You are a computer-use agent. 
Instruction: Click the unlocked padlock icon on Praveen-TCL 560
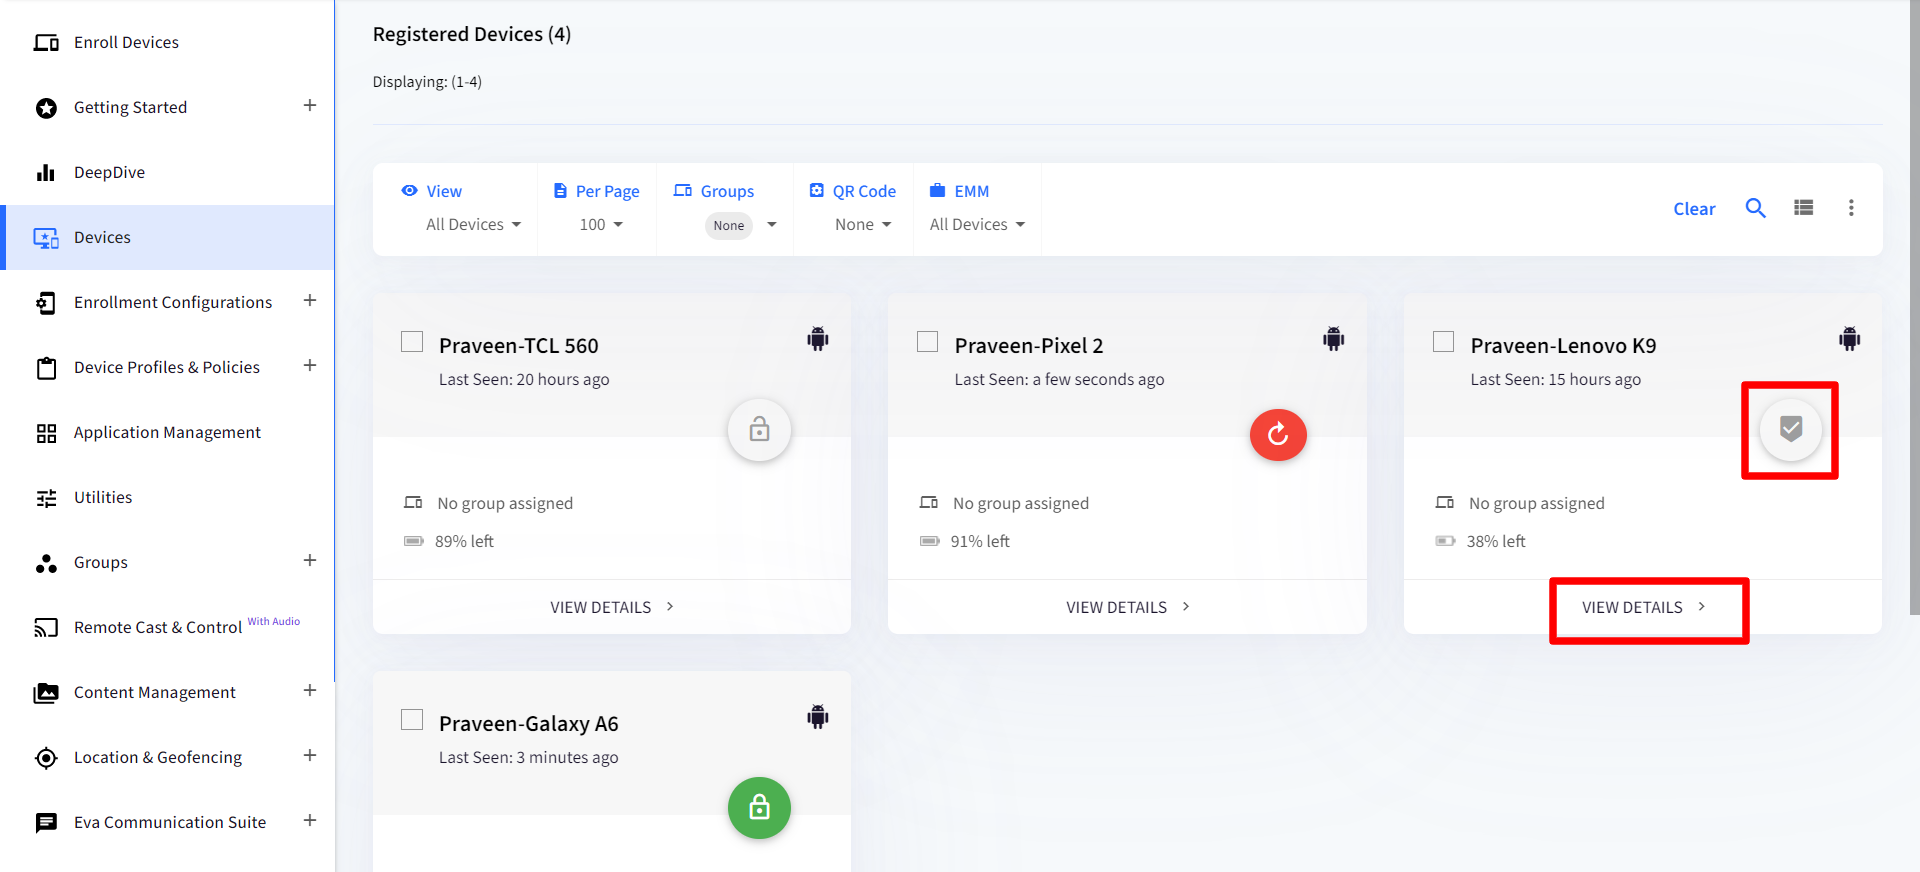pos(759,430)
